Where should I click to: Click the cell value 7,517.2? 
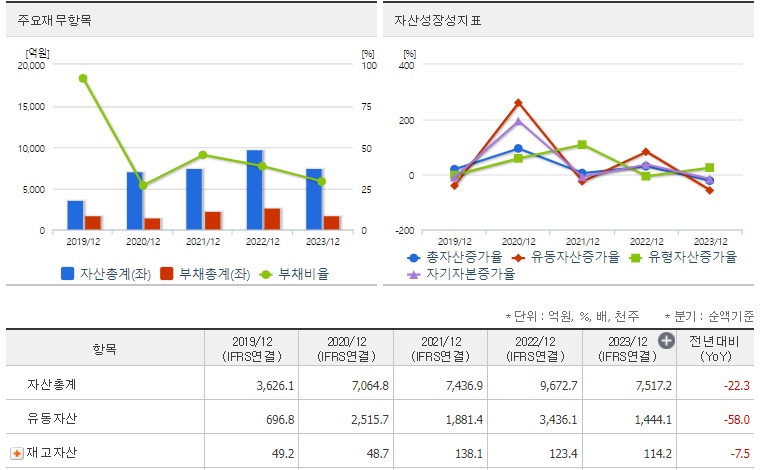coord(653,386)
